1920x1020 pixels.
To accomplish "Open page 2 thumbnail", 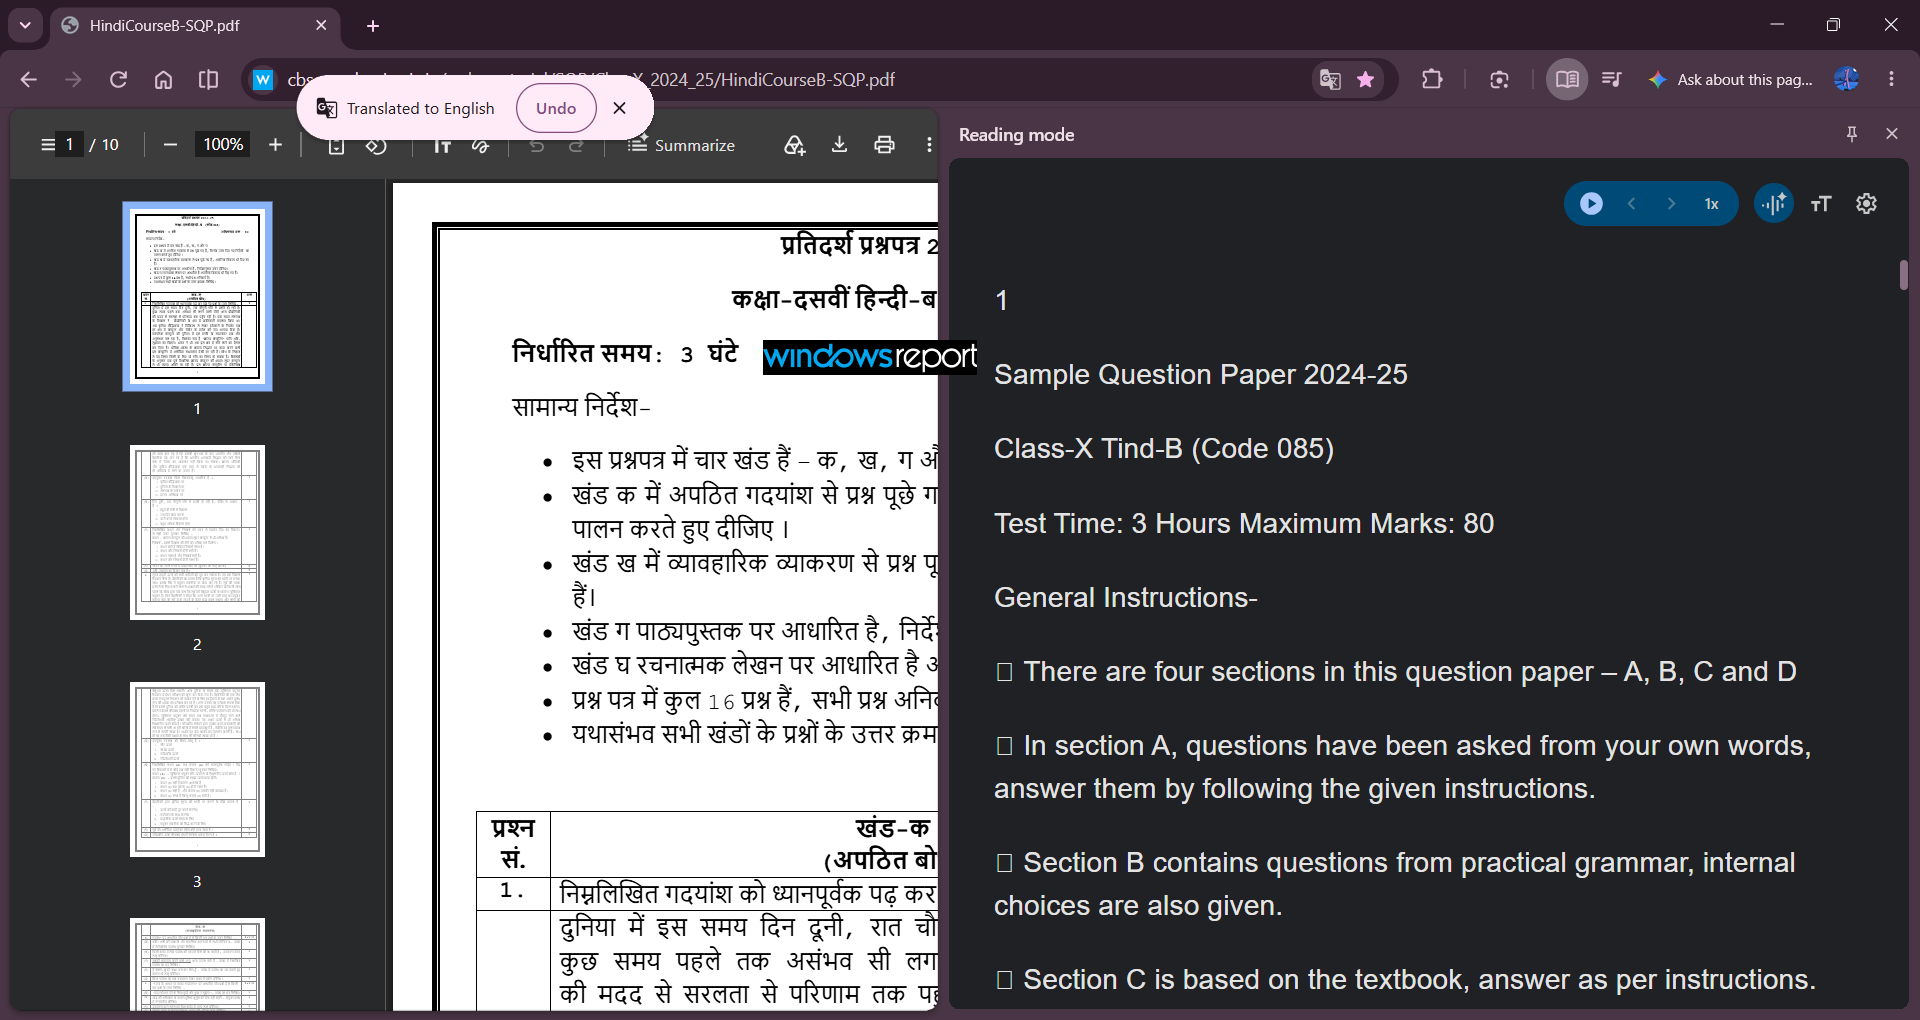I will [x=197, y=533].
